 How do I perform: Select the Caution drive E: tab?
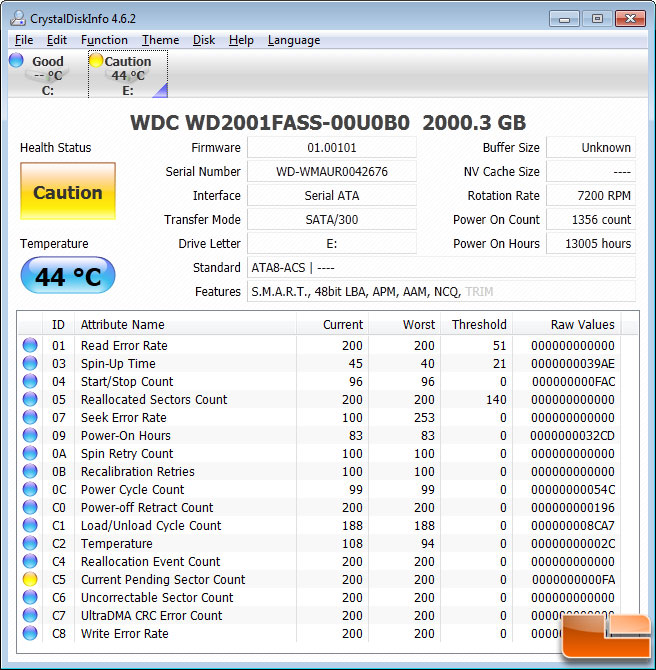(127, 75)
